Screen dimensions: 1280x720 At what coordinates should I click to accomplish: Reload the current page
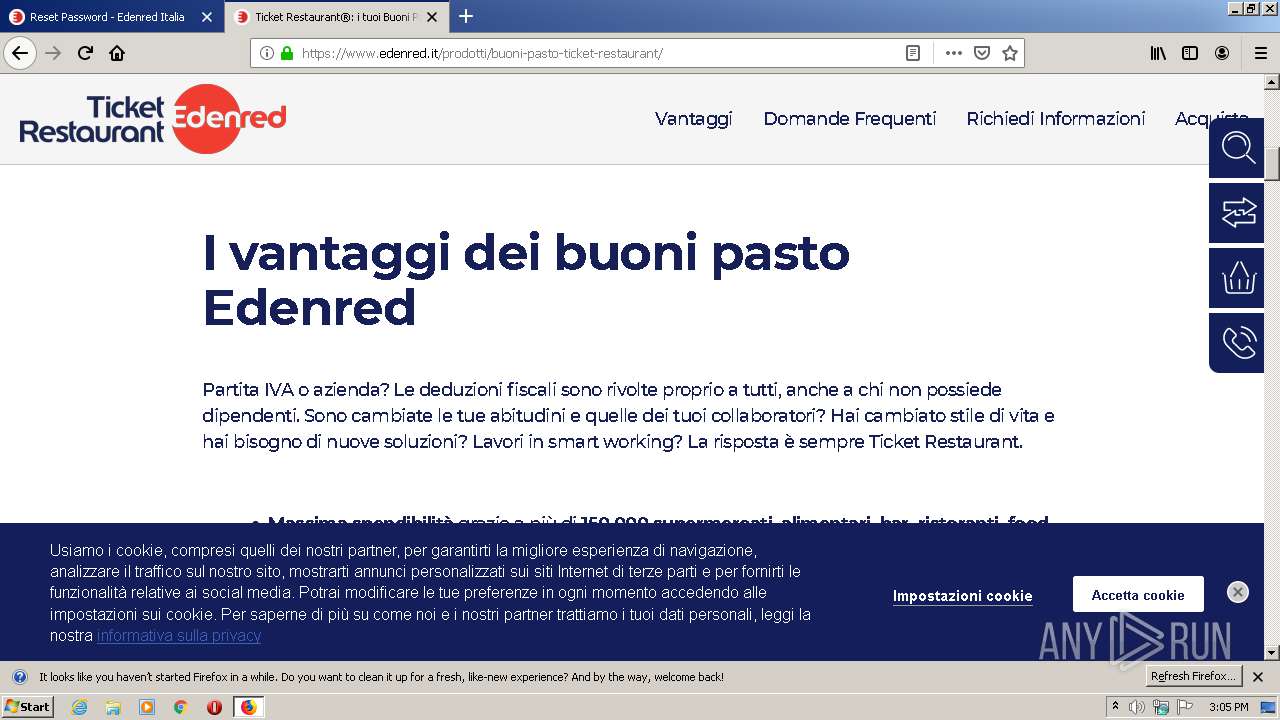point(85,53)
